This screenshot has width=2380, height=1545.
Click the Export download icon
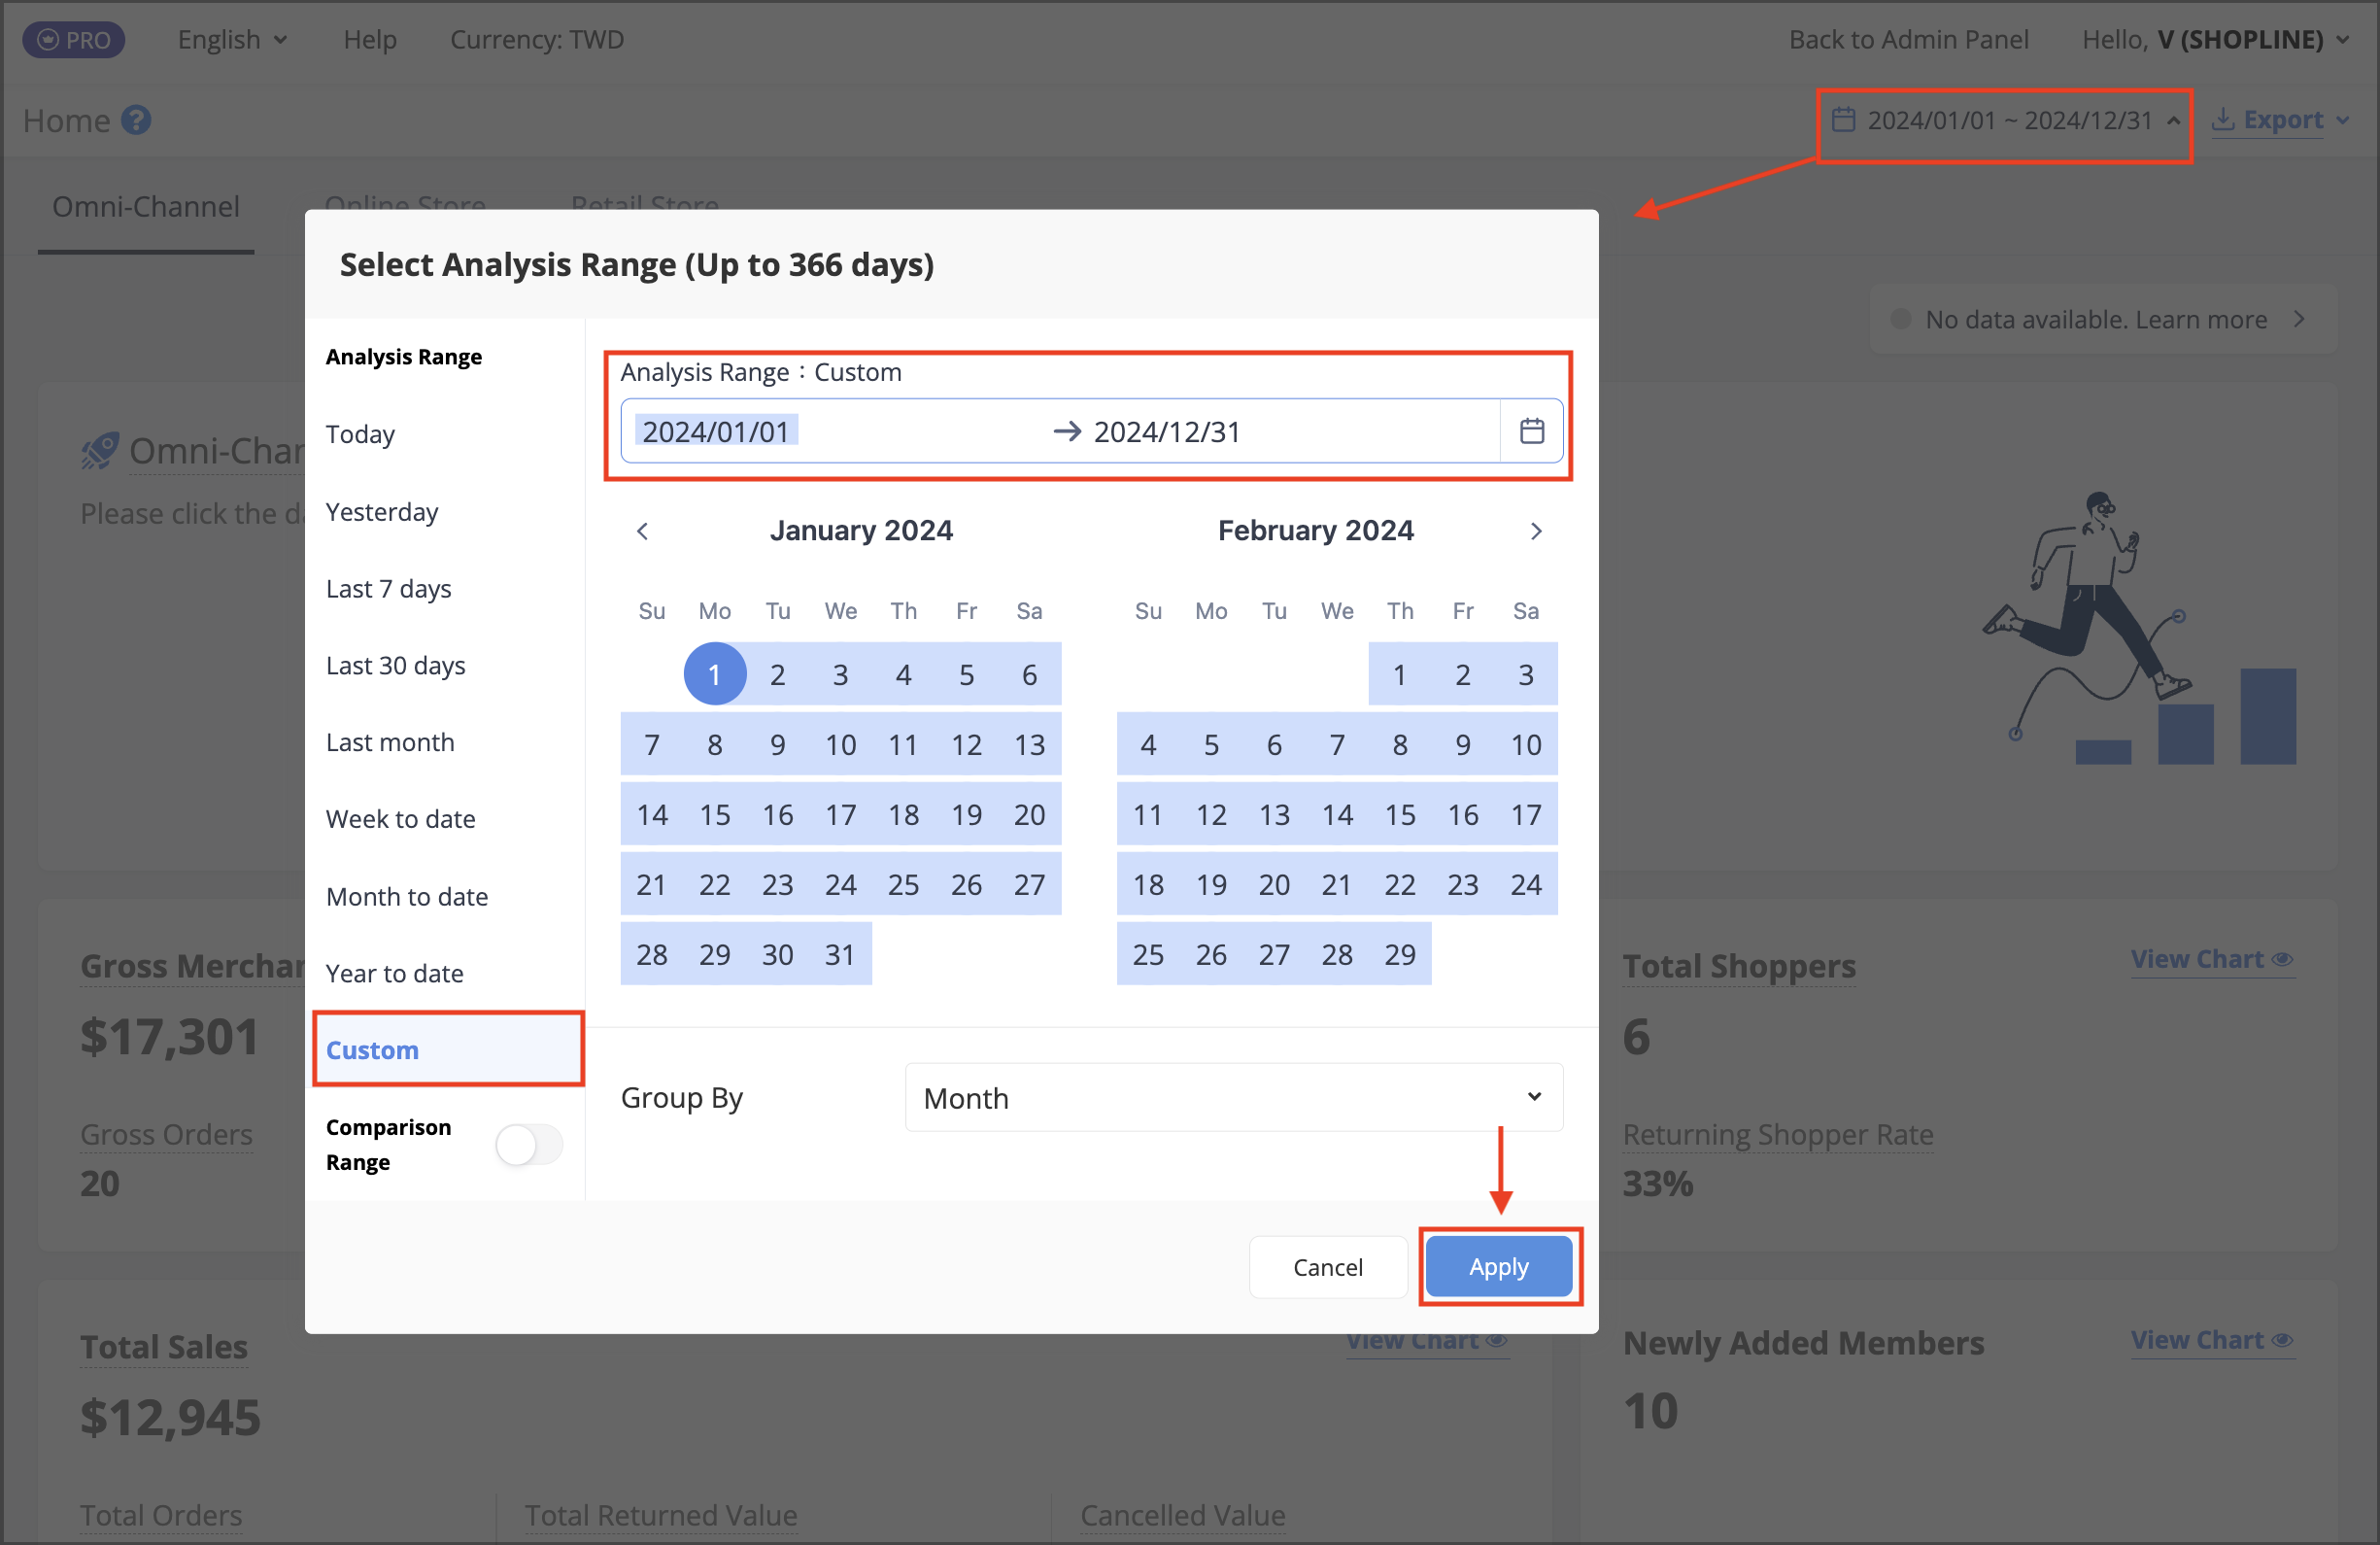pos(2222,119)
